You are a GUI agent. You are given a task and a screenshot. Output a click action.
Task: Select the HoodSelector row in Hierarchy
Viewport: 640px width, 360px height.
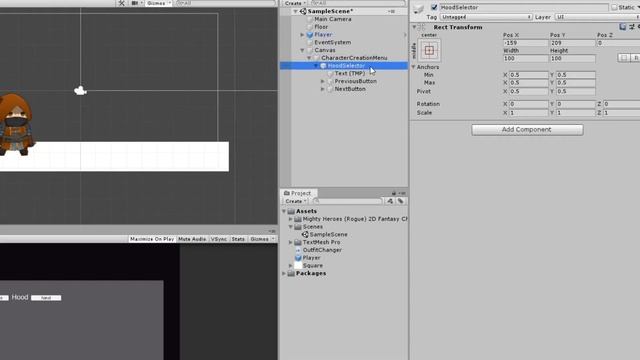[x=344, y=66]
